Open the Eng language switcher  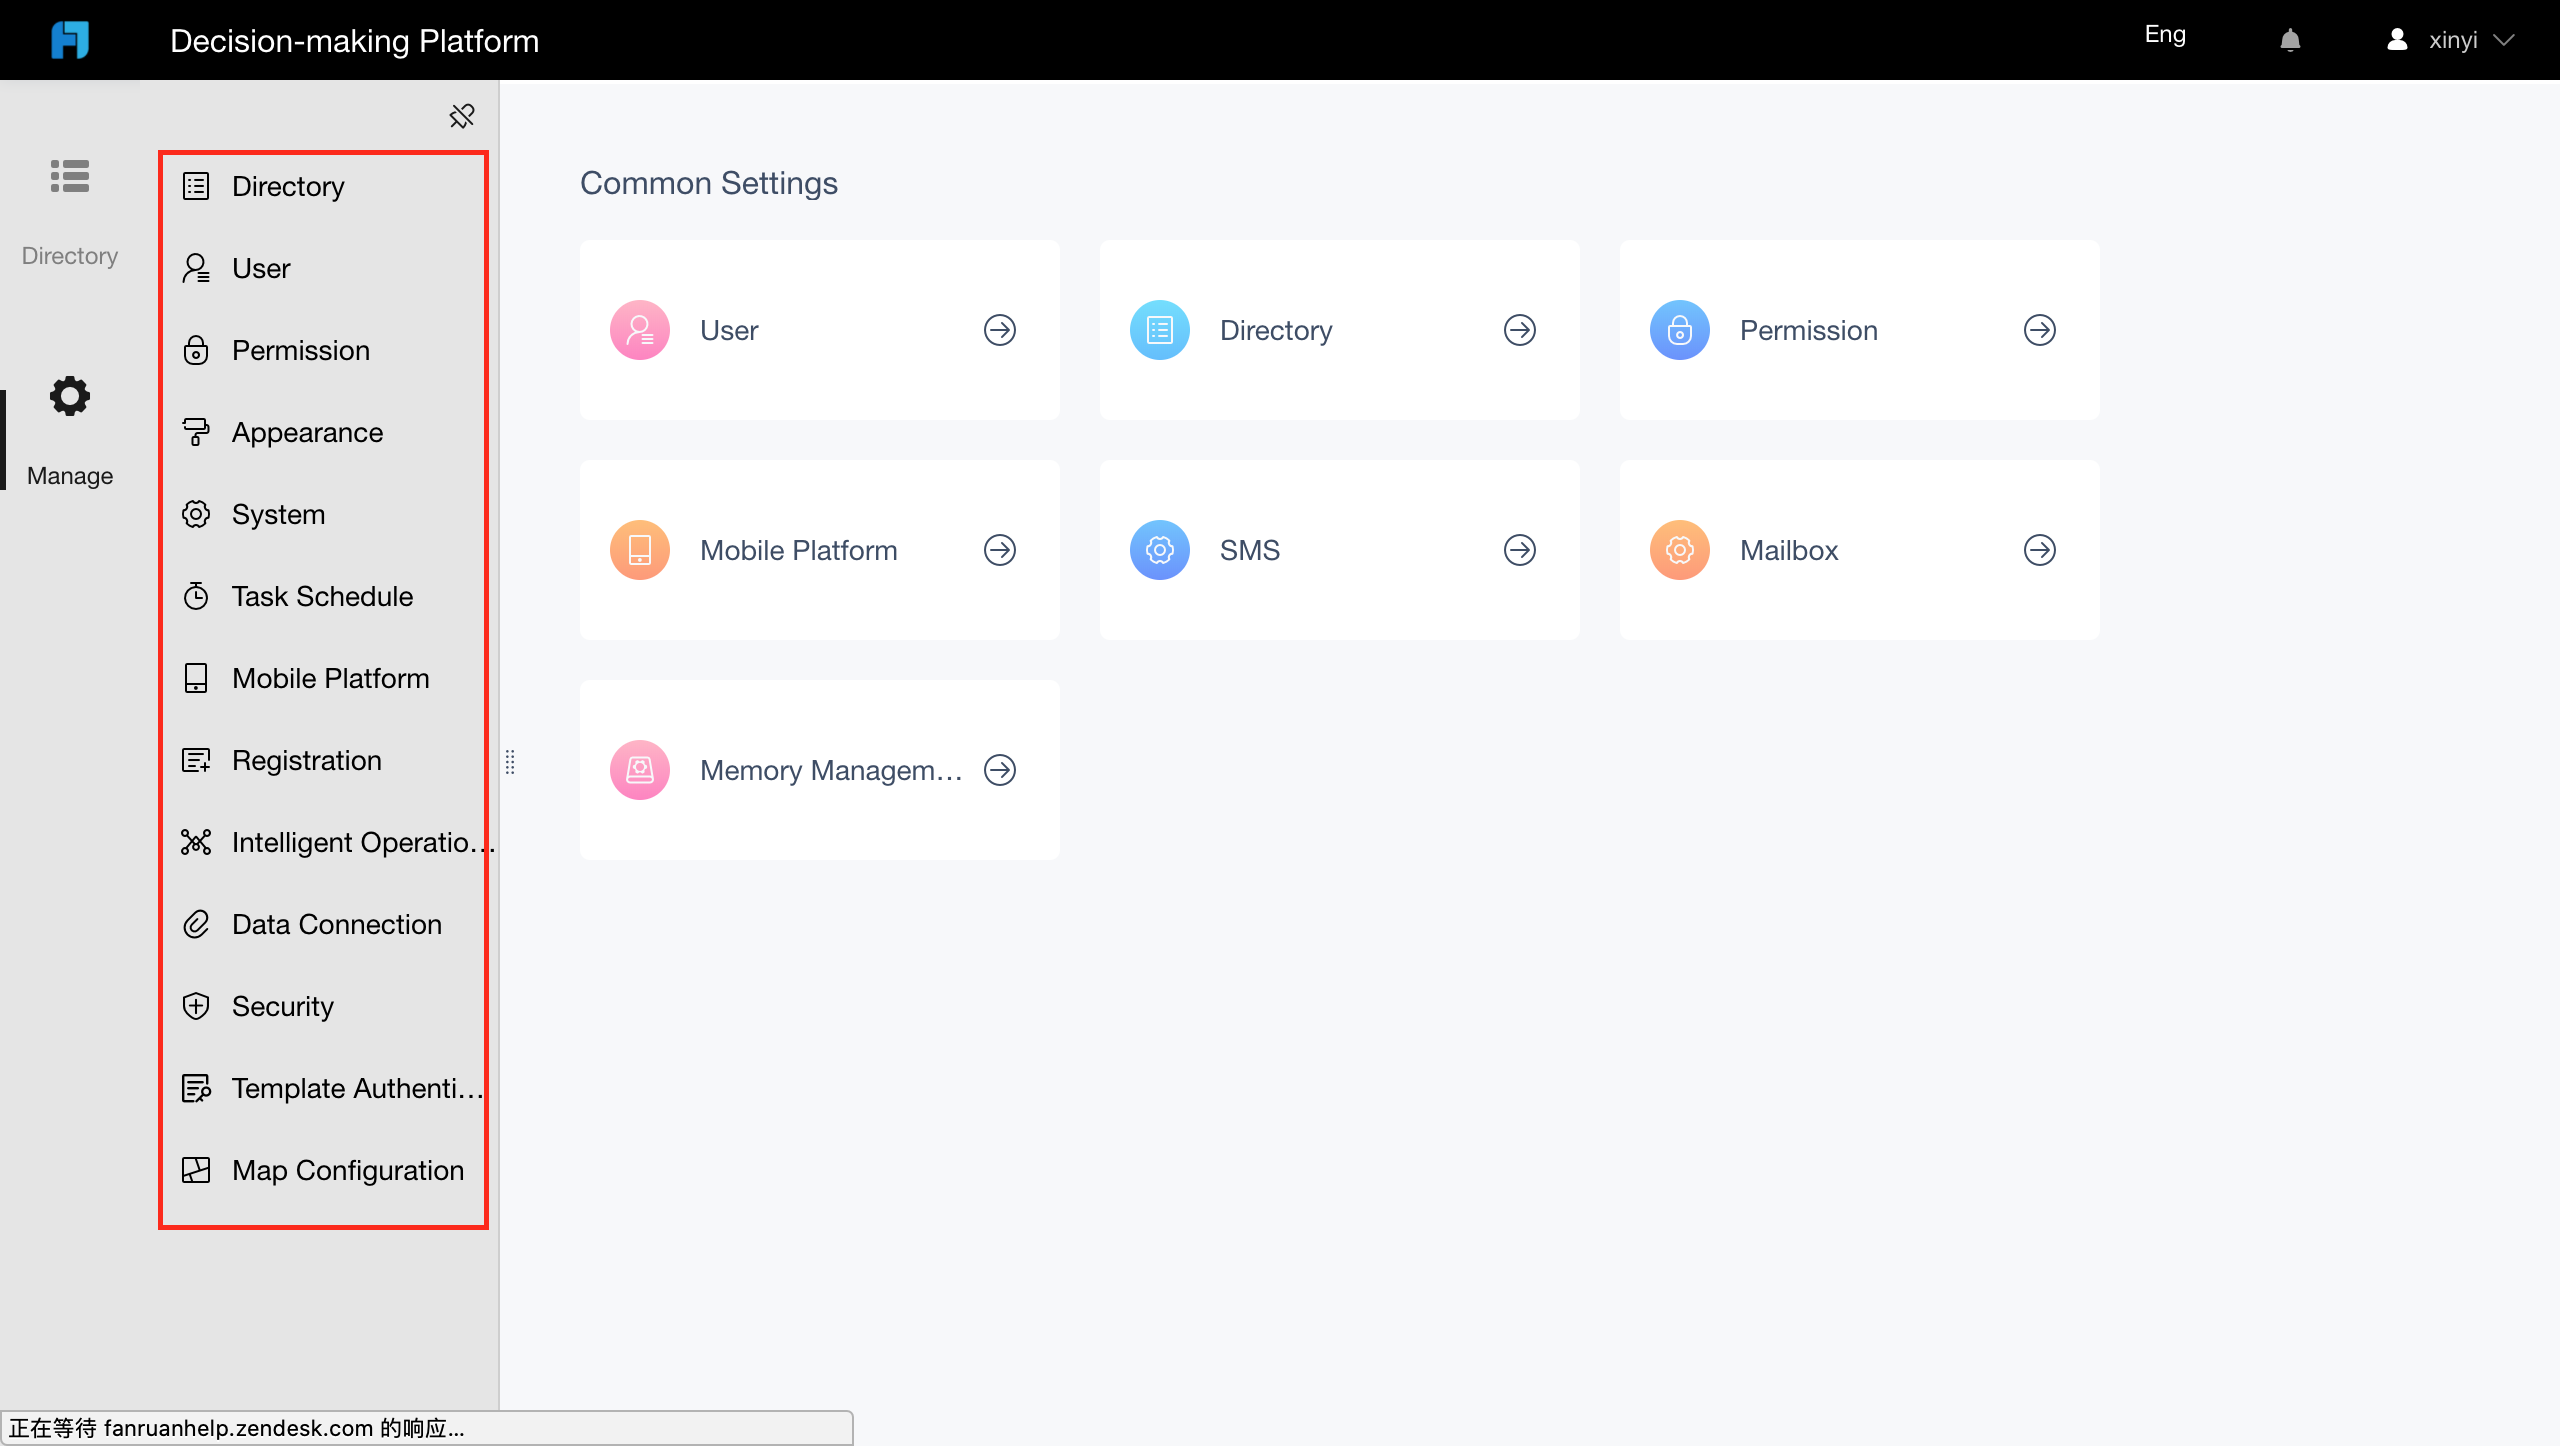[2165, 35]
